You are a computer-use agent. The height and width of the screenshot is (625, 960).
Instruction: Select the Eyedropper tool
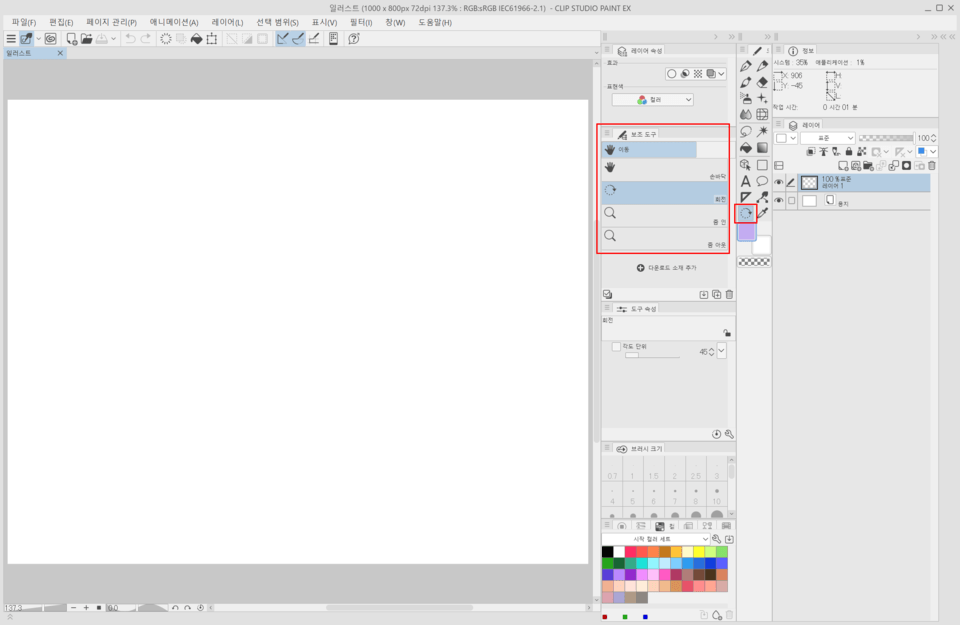pos(762,213)
